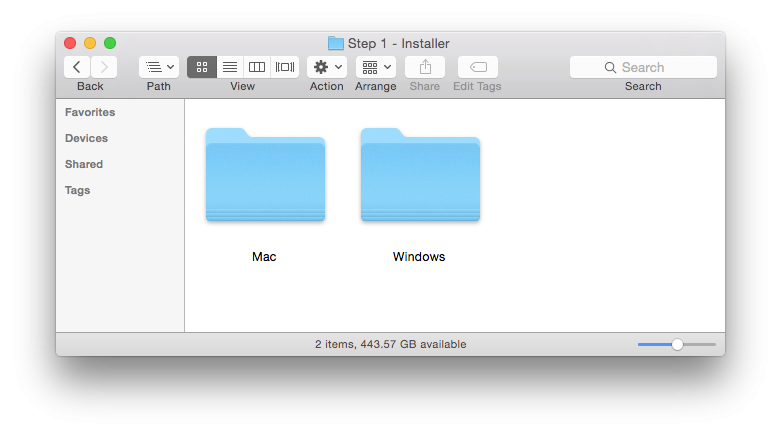Click the Share toolbar button
781x436 pixels.
[x=425, y=67]
